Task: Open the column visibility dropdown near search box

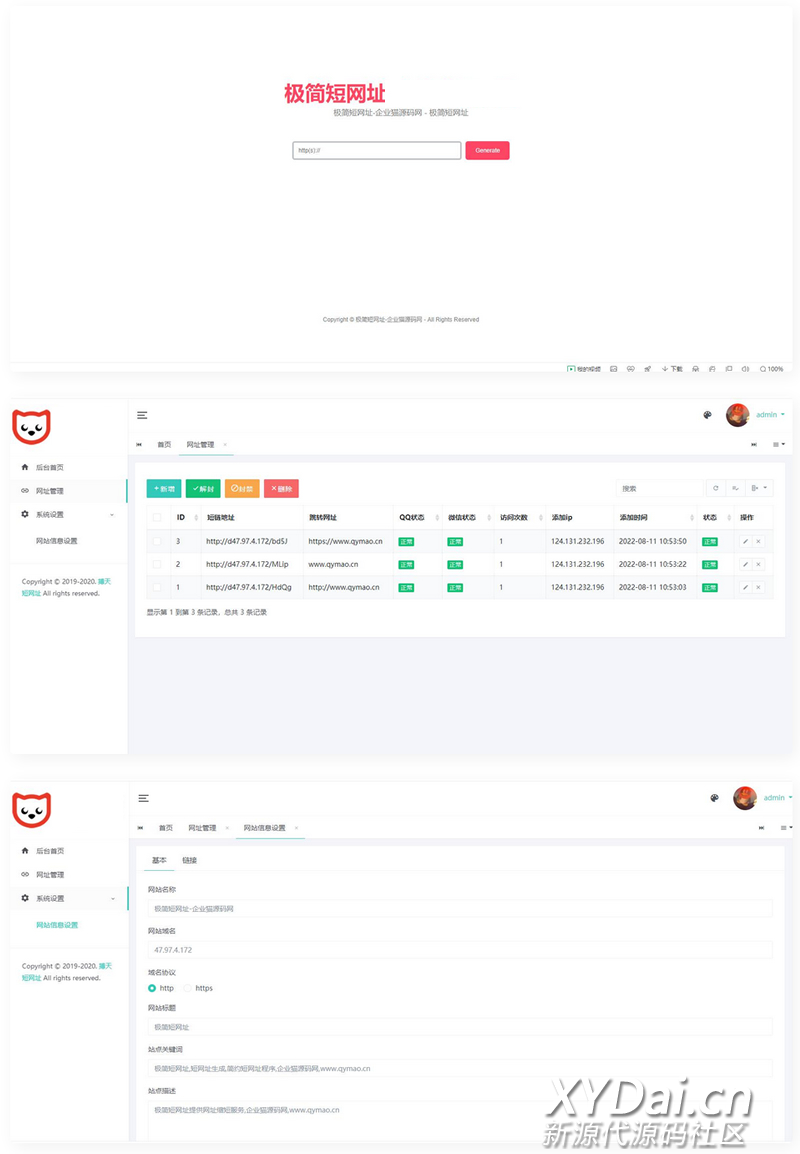Action: click(x=760, y=488)
